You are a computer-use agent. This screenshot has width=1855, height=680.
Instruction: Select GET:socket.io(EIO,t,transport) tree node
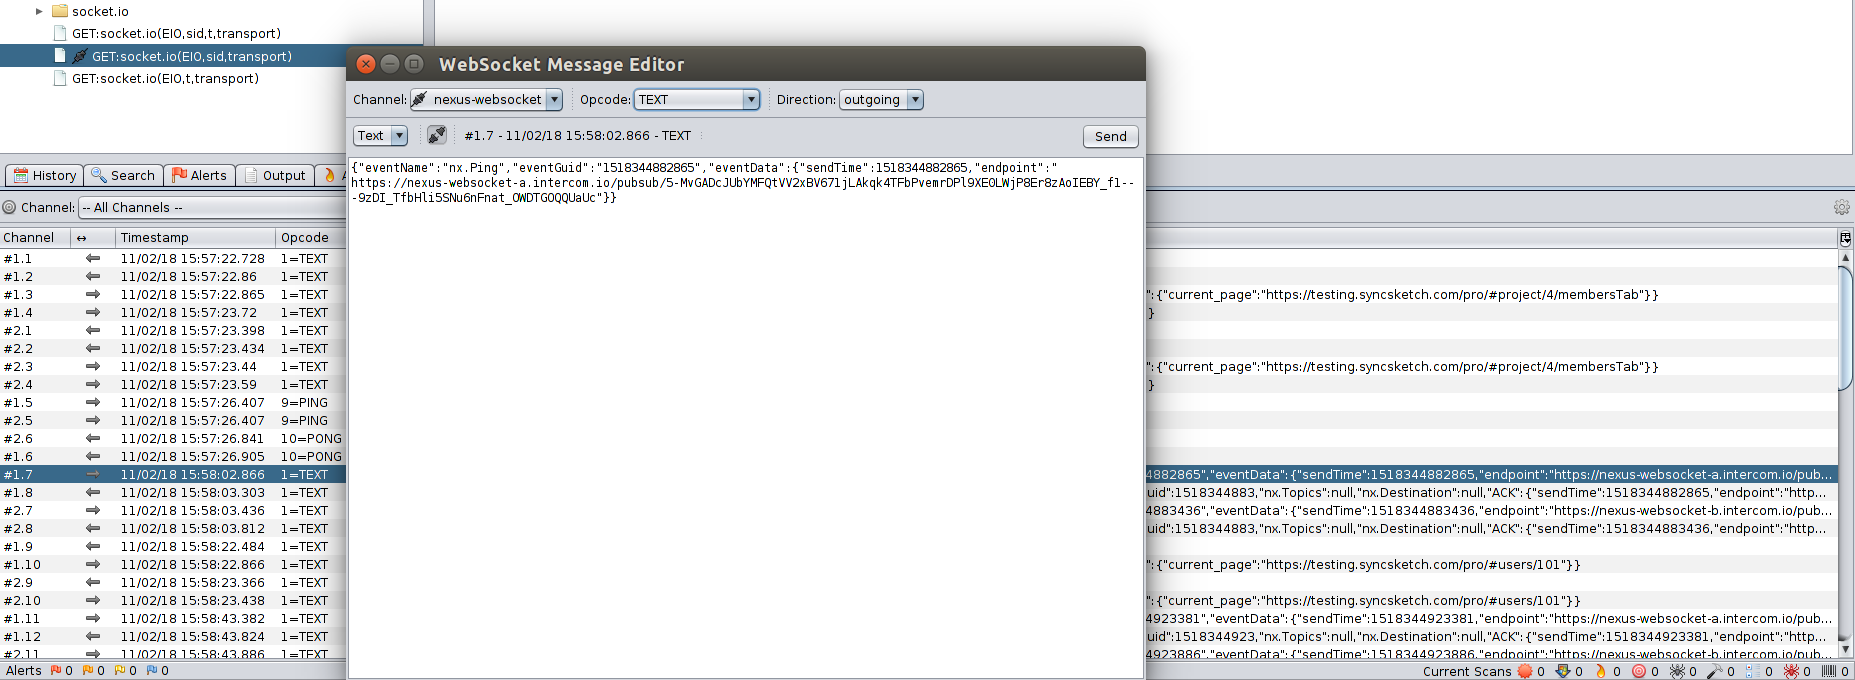[165, 78]
